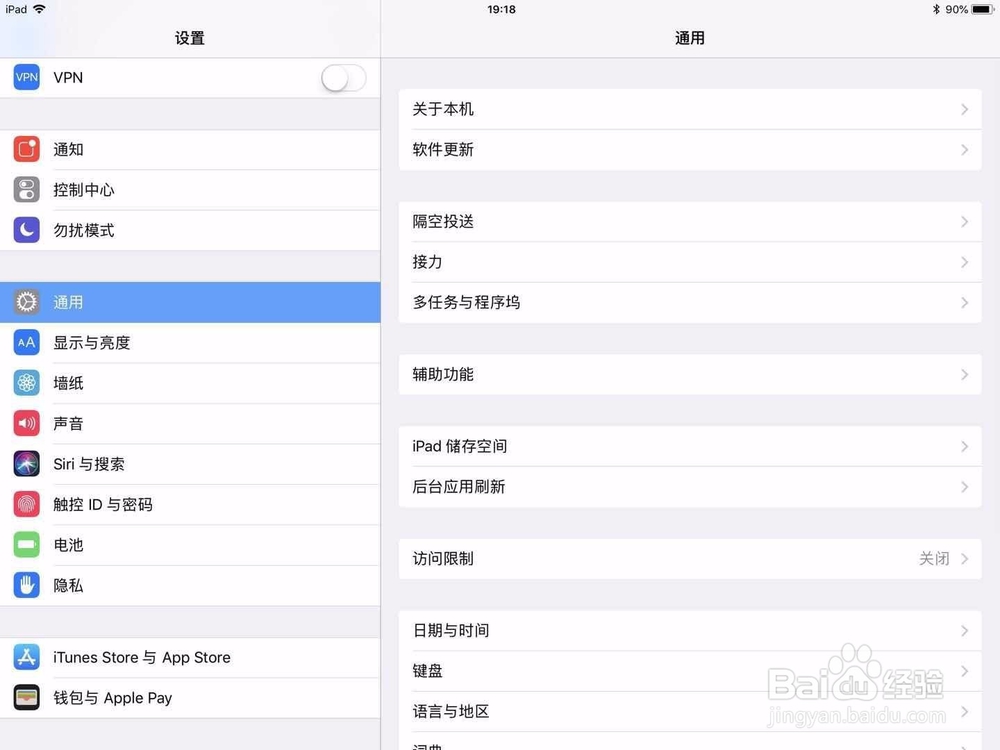
Task: Tap the speaker icon for 声音
Action: (26, 423)
